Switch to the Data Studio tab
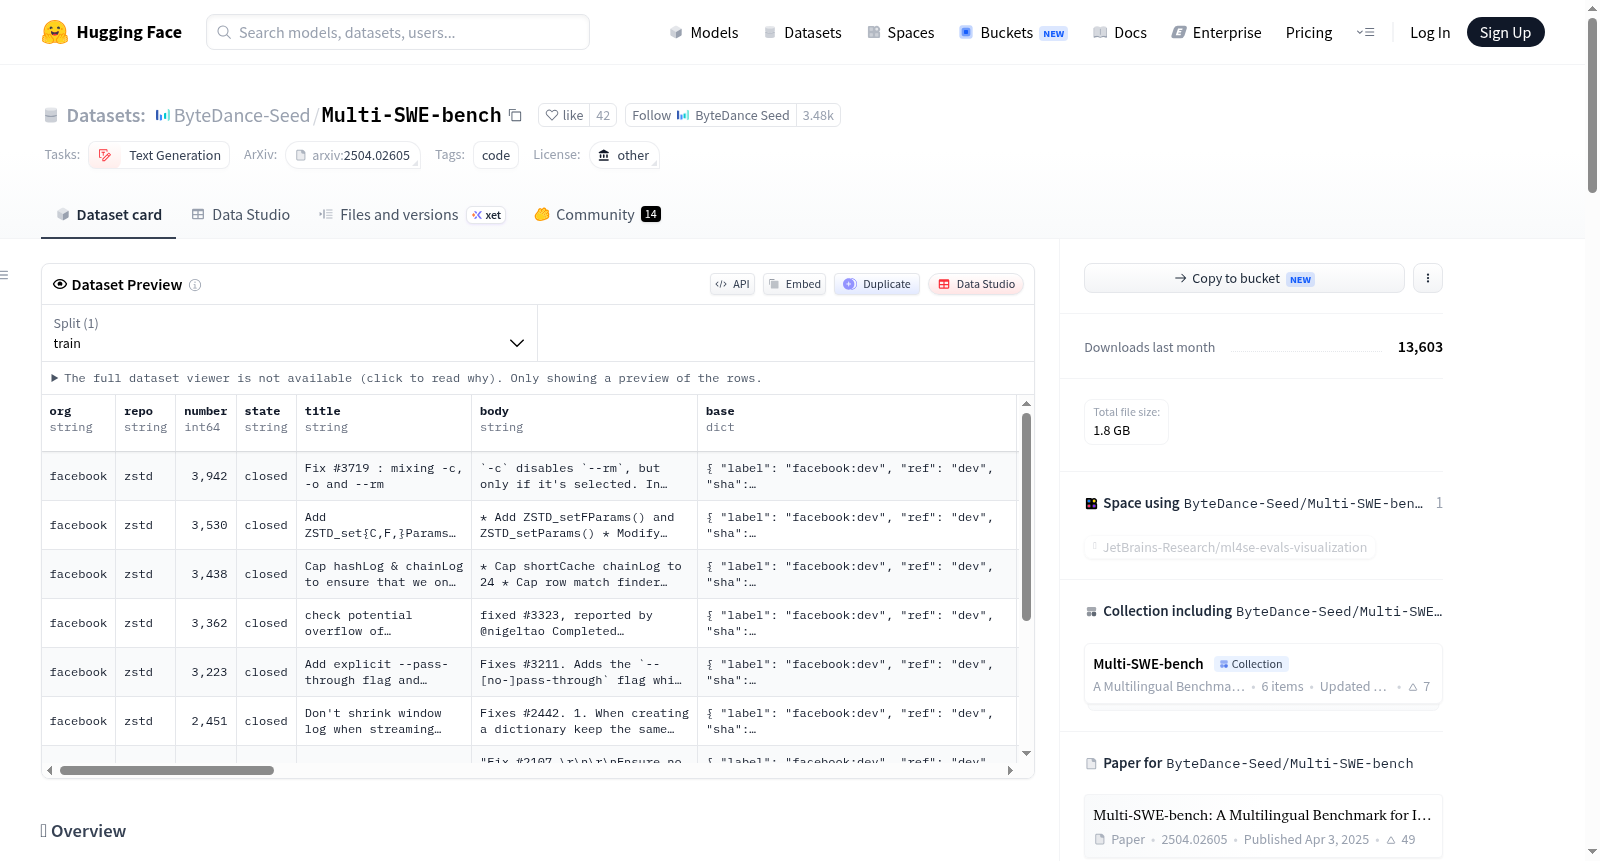 pos(240,215)
